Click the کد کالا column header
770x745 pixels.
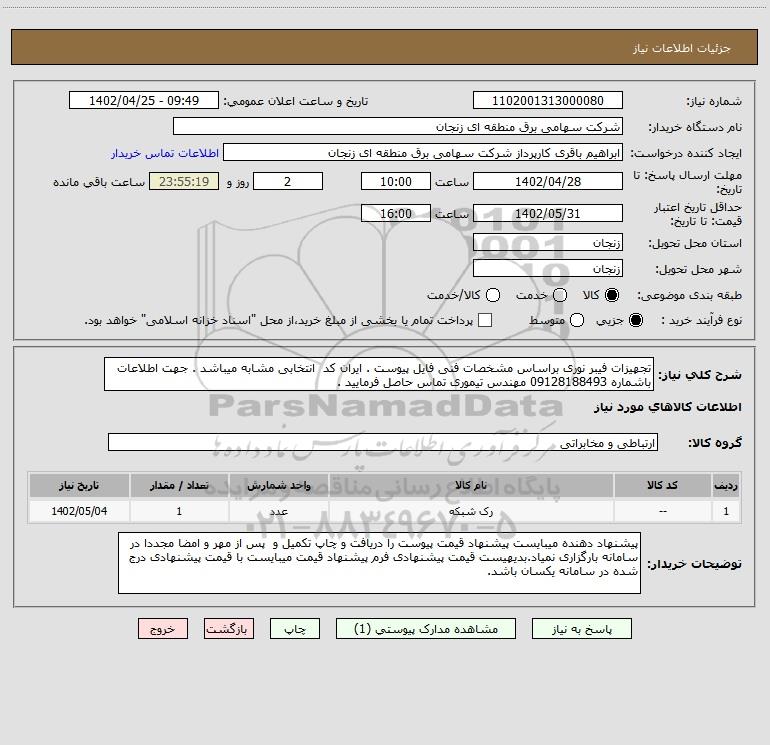(x=662, y=486)
